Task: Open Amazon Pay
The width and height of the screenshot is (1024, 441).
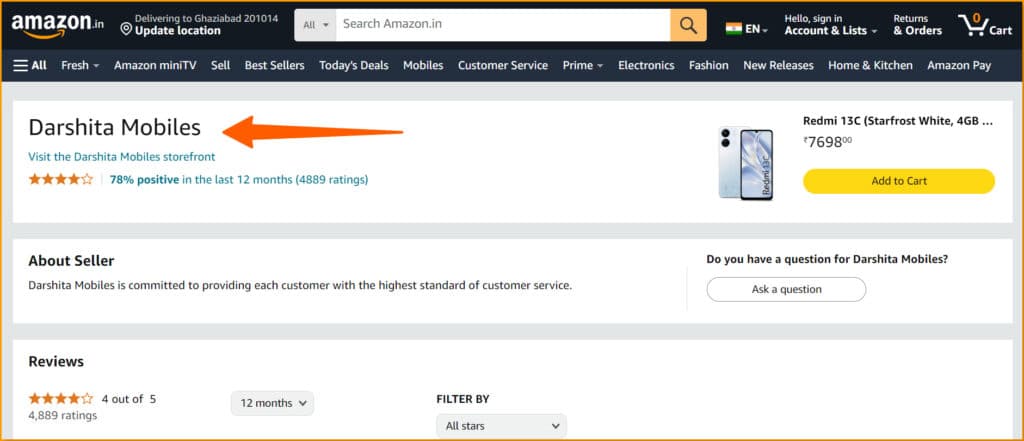Action: pyautogui.click(x=959, y=65)
